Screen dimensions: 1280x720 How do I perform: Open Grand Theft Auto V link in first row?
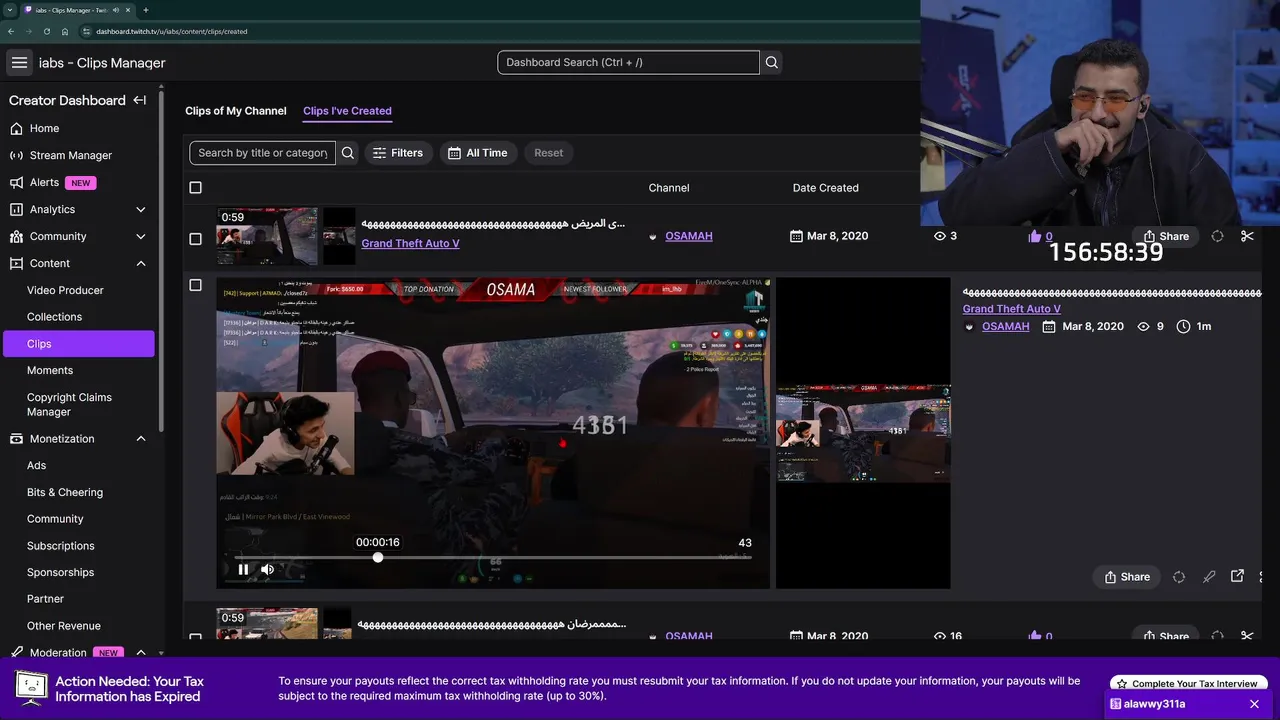tap(410, 244)
